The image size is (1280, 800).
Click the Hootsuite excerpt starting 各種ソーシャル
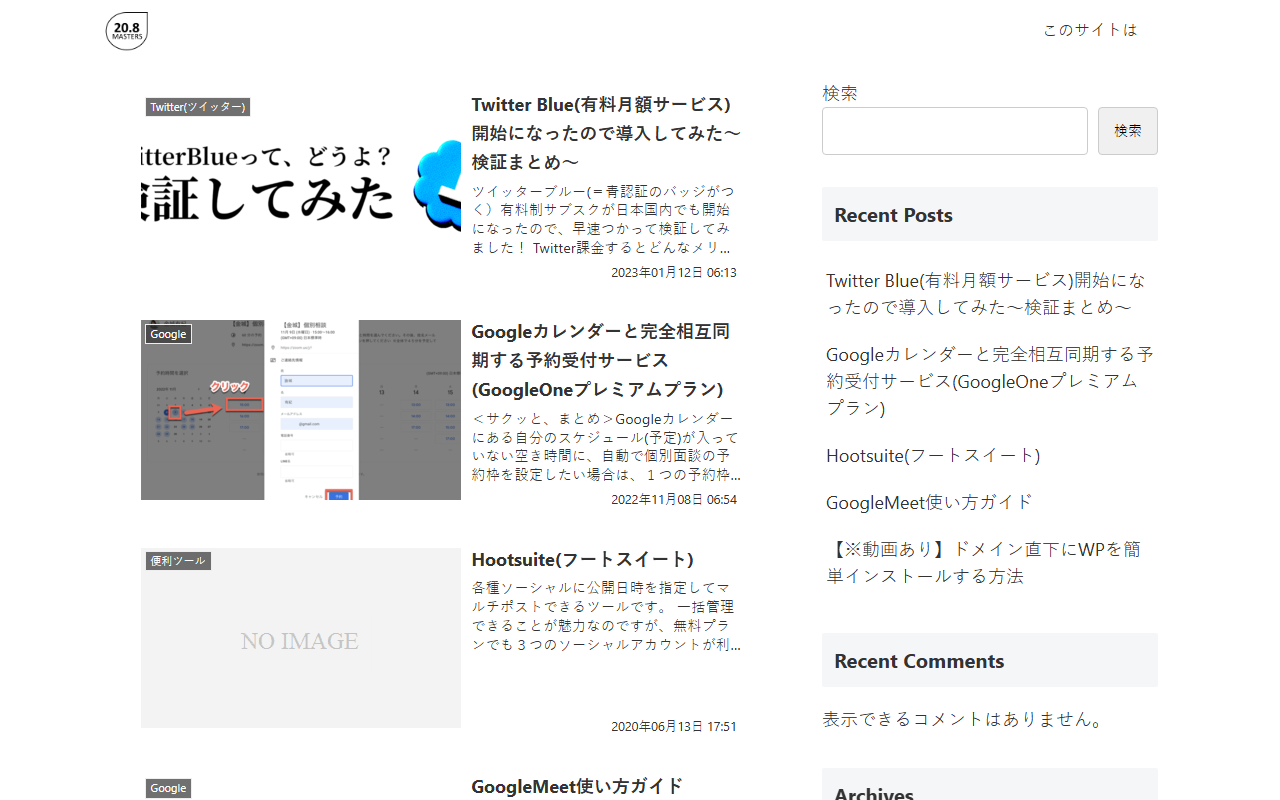point(606,616)
